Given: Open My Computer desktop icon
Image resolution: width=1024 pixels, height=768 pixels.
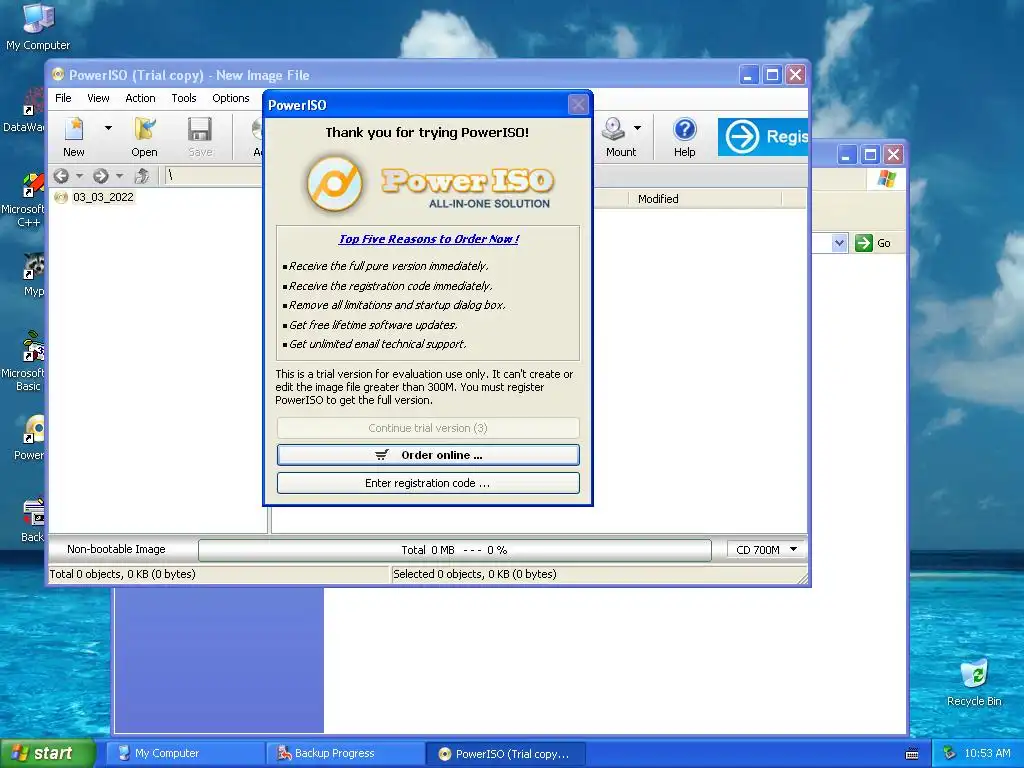Looking at the screenshot, I should point(38,26).
